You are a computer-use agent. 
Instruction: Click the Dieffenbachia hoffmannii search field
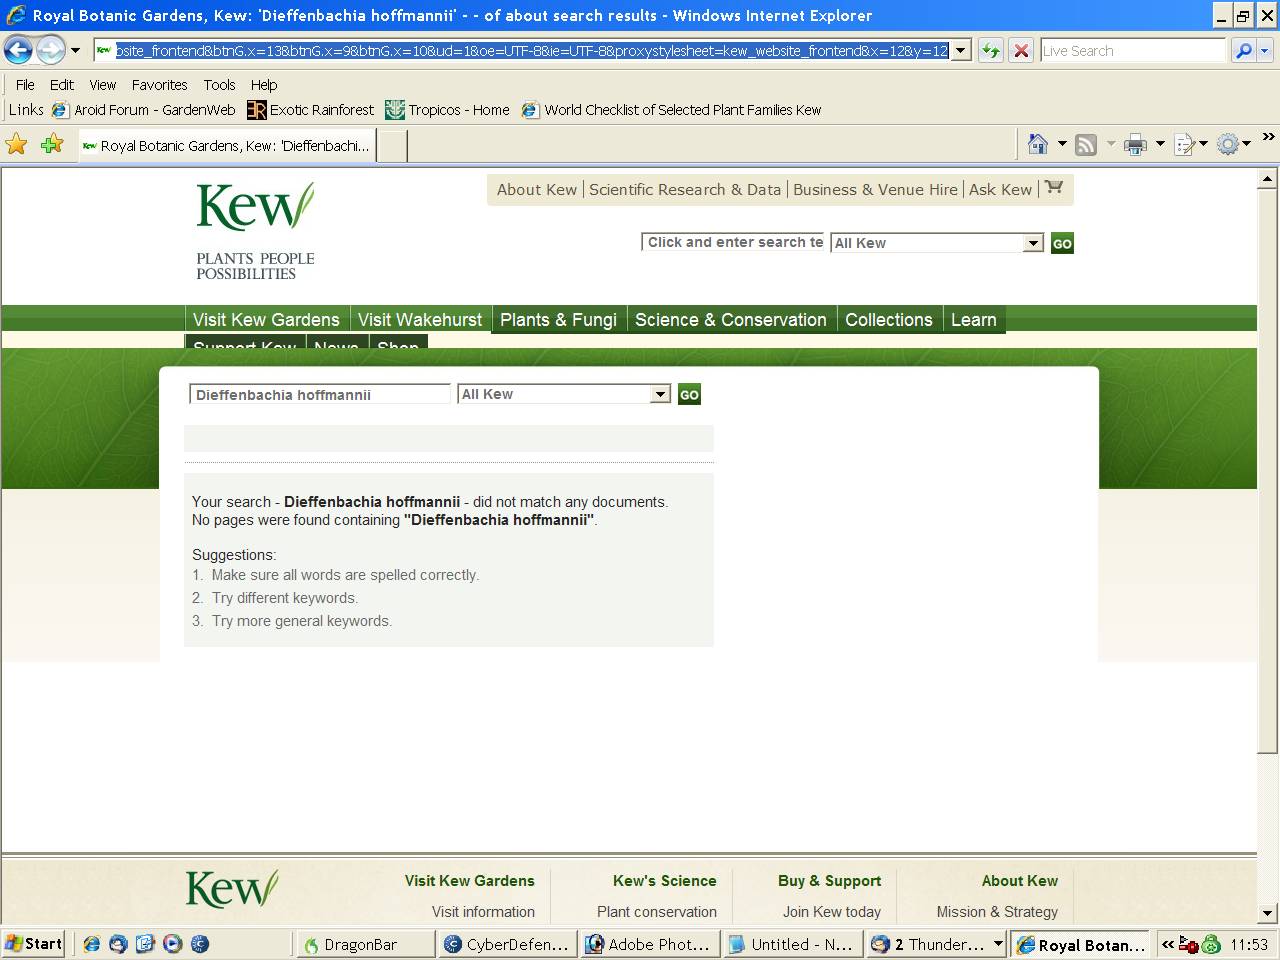(319, 395)
